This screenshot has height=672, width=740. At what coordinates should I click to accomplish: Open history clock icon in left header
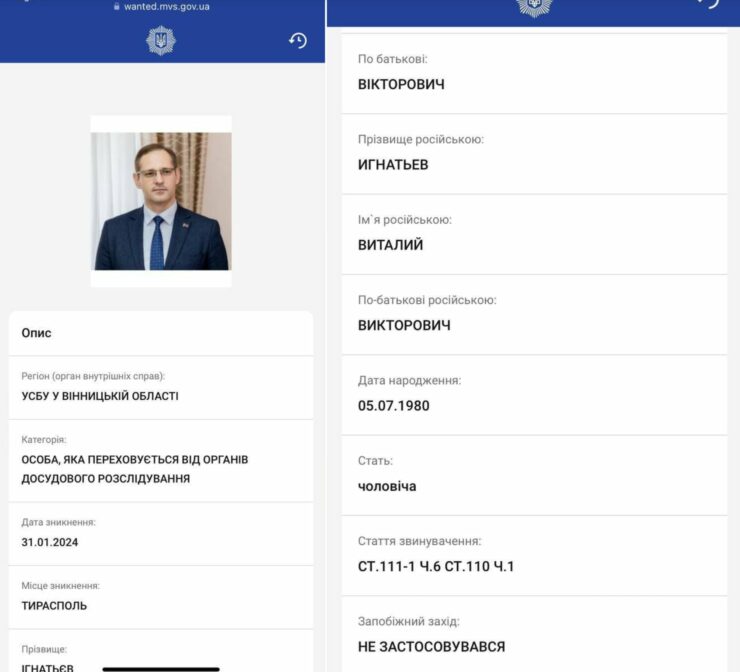tap(298, 41)
